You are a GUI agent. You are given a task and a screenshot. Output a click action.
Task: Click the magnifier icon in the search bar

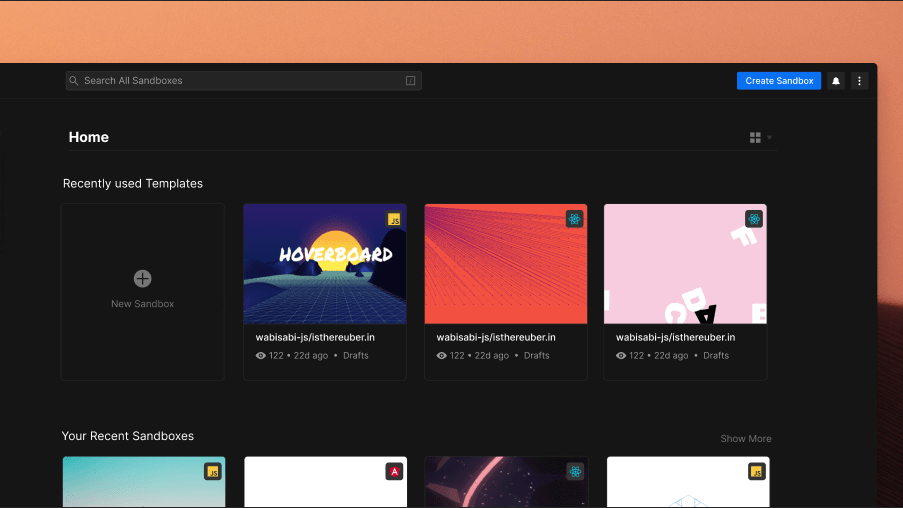pos(75,81)
